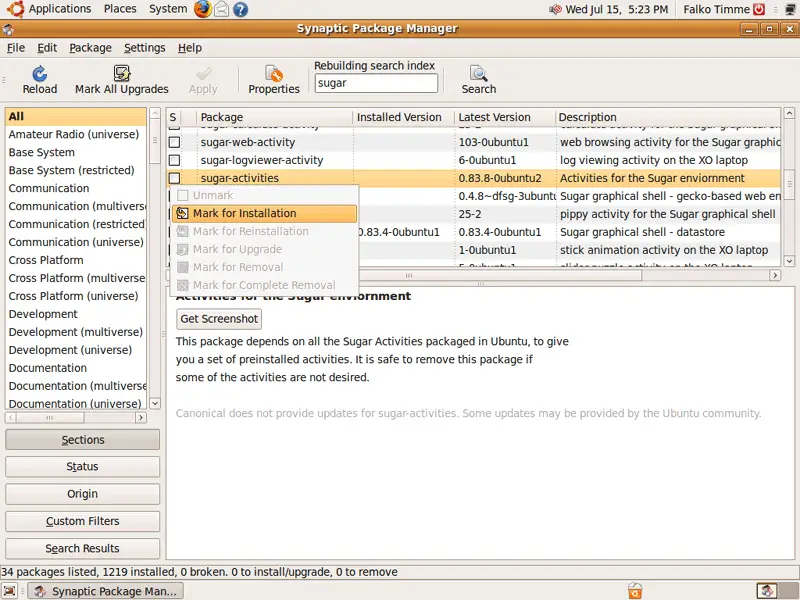The width and height of the screenshot is (800, 600).
Task: Sort by the S status column header
Action: click(173, 117)
